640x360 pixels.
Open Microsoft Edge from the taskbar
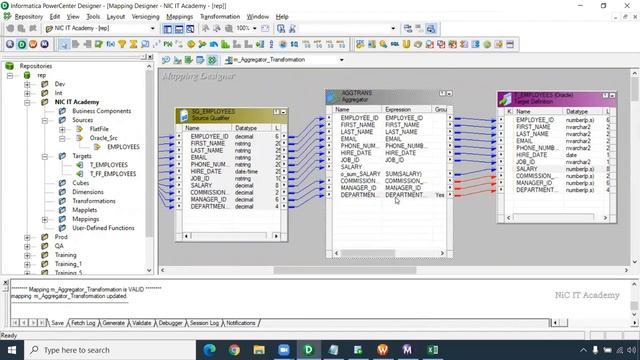209,350
